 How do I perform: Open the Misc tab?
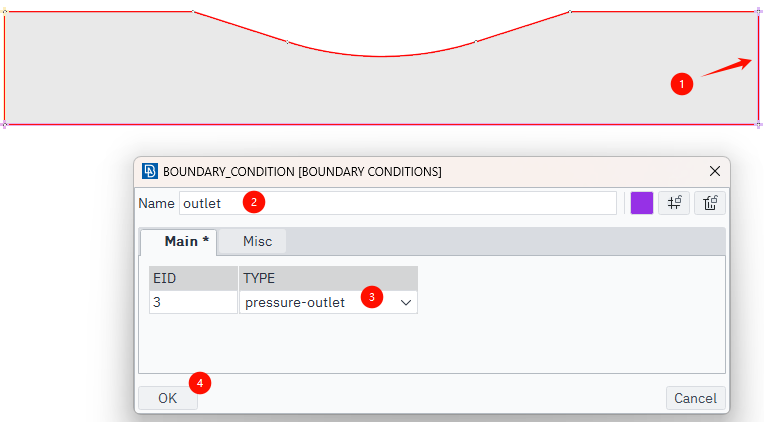(x=257, y=241)
